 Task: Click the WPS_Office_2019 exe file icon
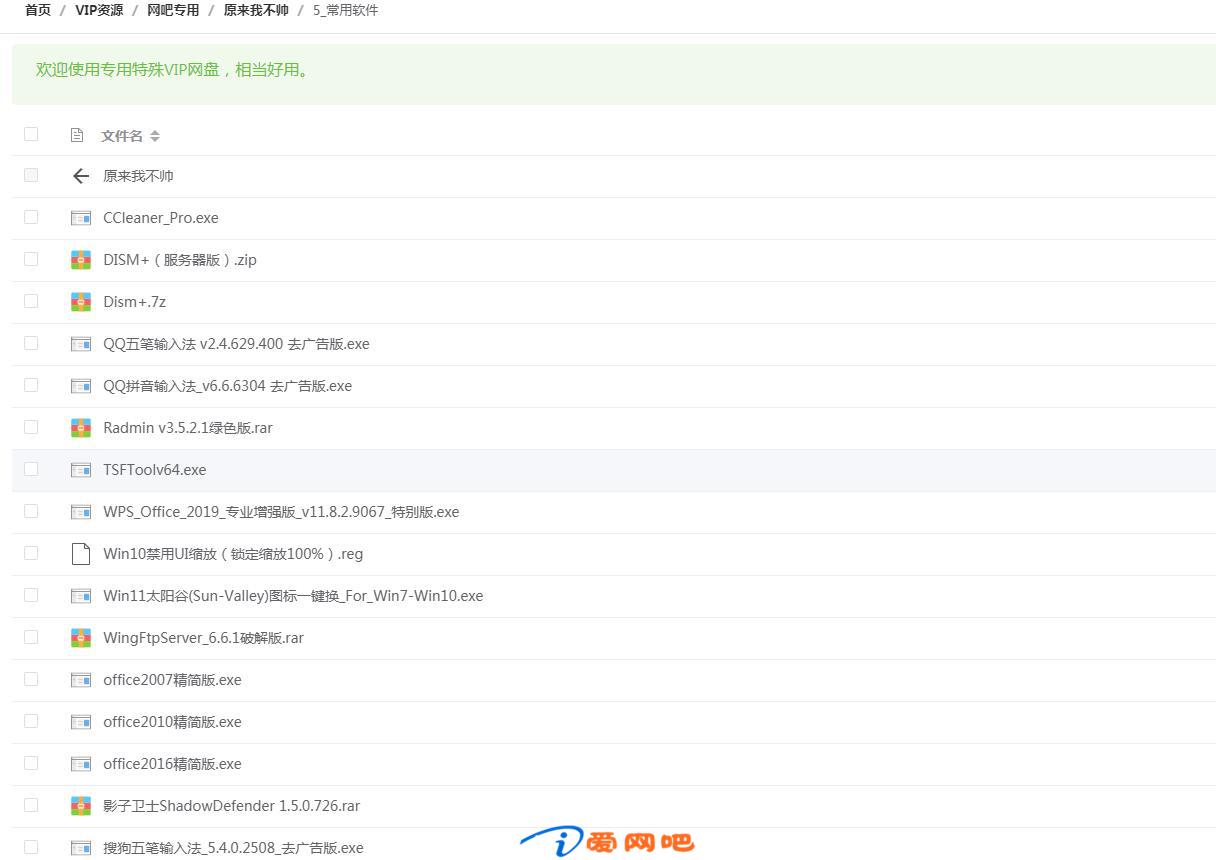pyautogui.click(x=81, y=512)
